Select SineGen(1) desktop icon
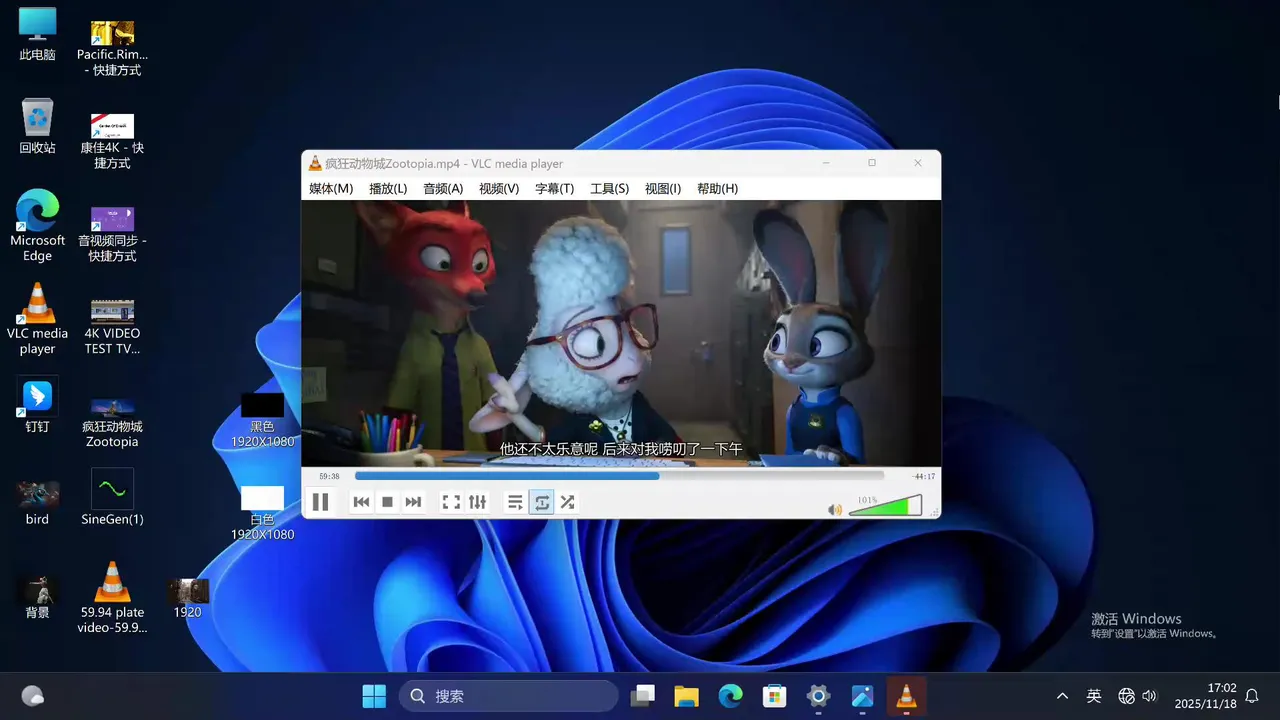 coord(112,497)
